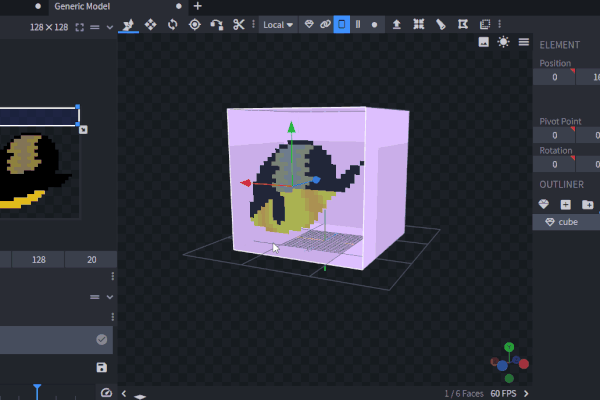Open a new tab with plus
The width and height of the screenshot is (600, 400).
197,6
